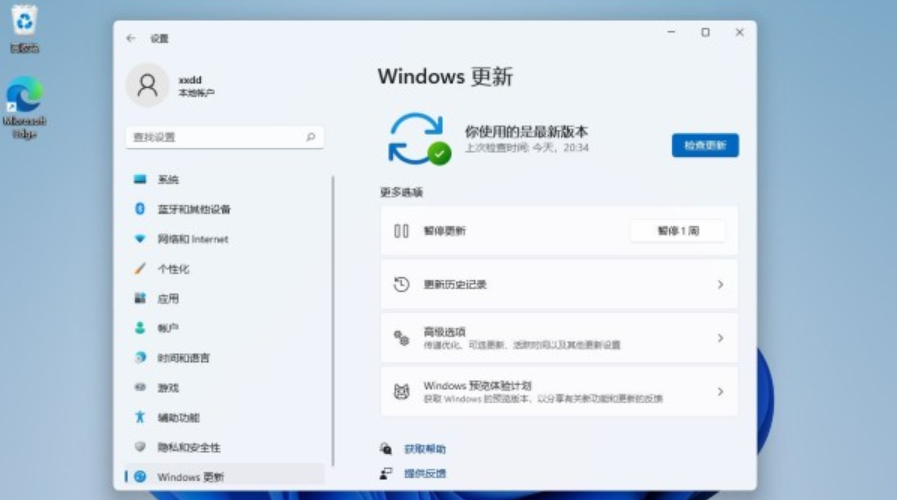Click the 系统 monitor icon
The width and height of the screenshot is (898, 500).
140,179
